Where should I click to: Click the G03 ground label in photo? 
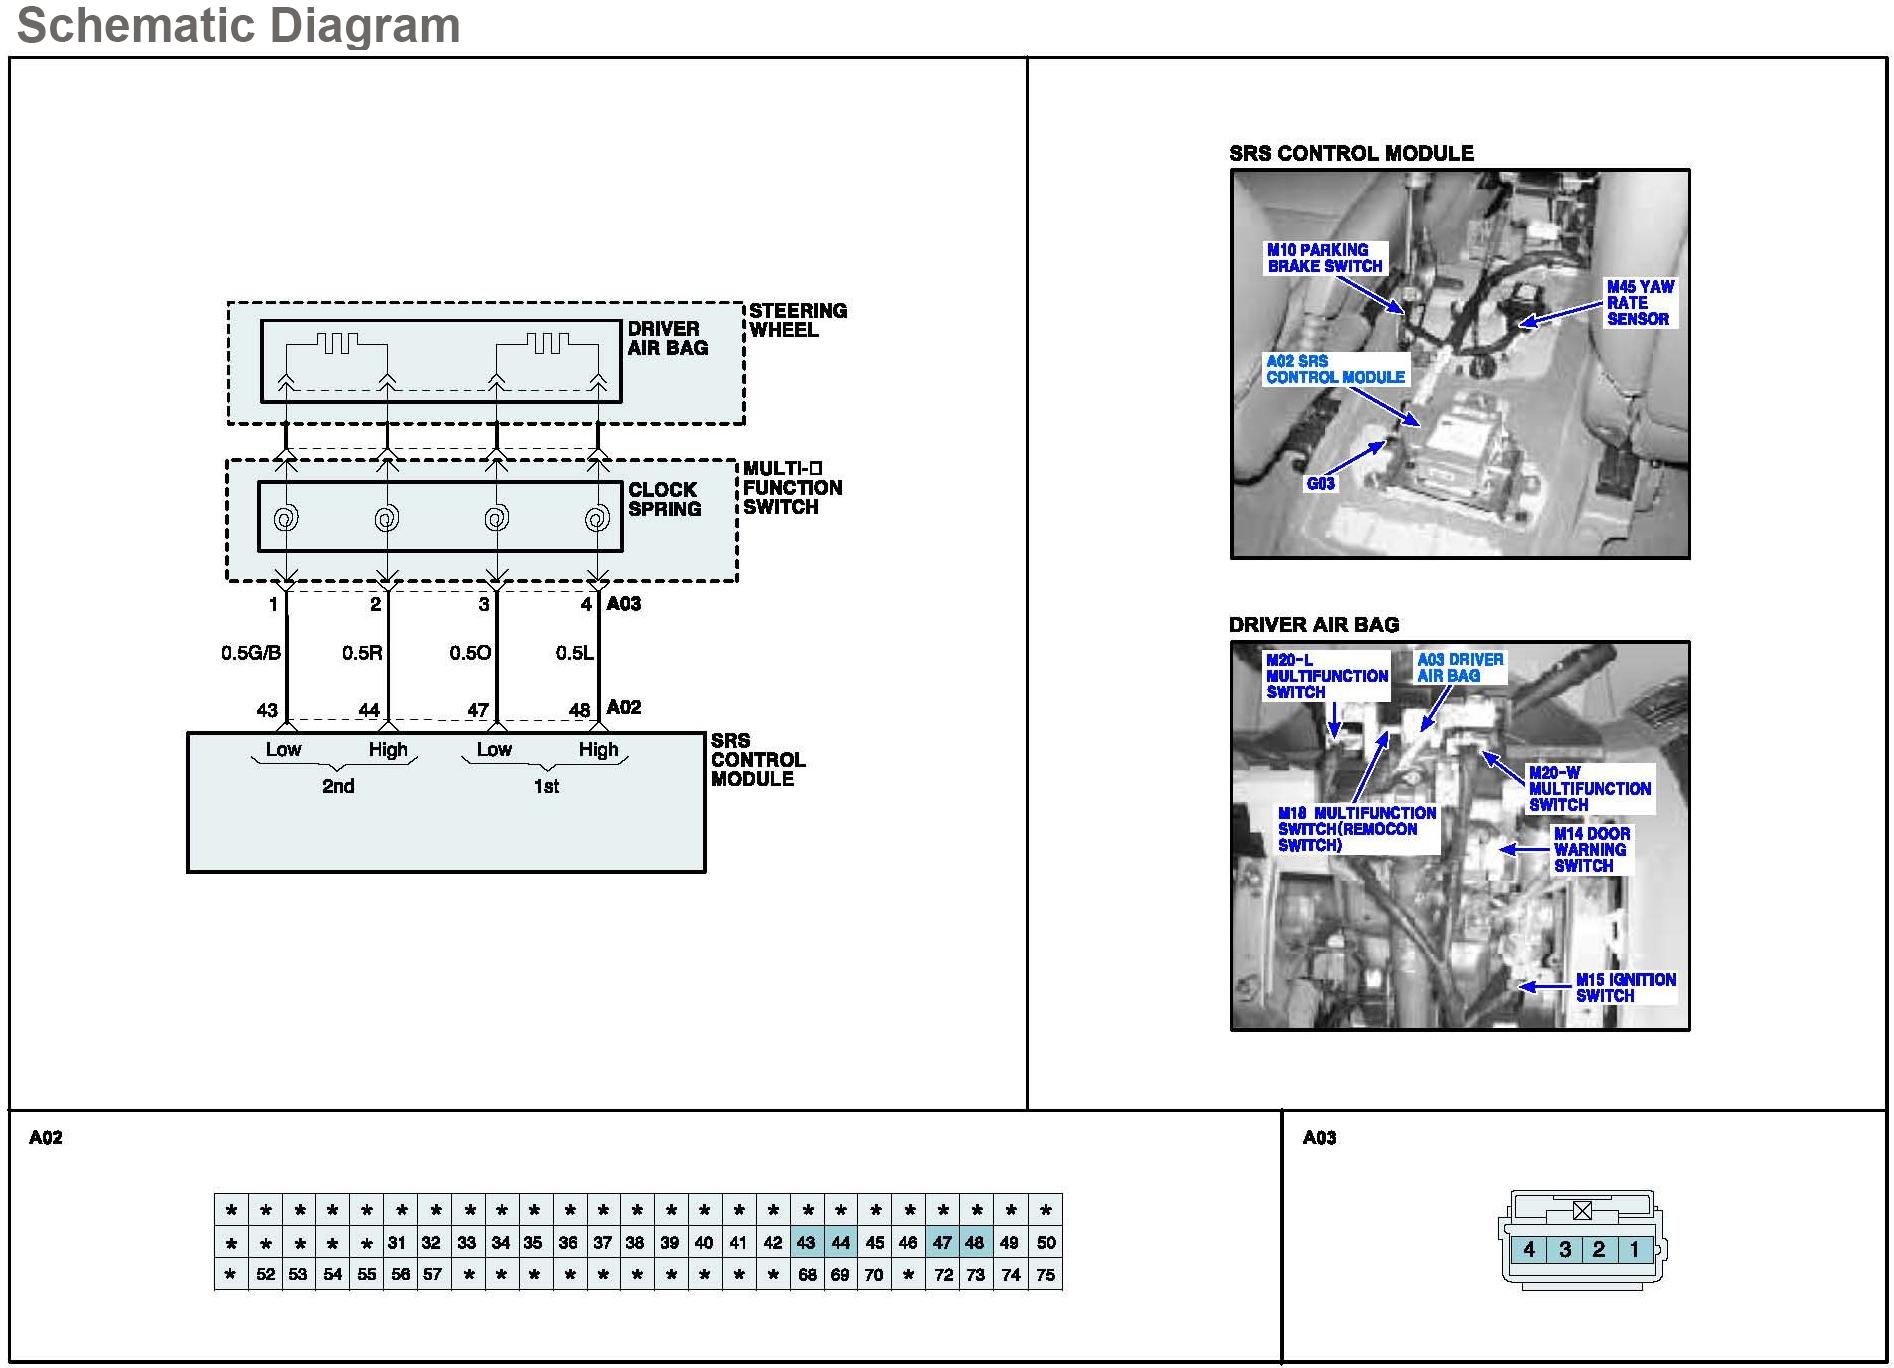coord(1320,484)
